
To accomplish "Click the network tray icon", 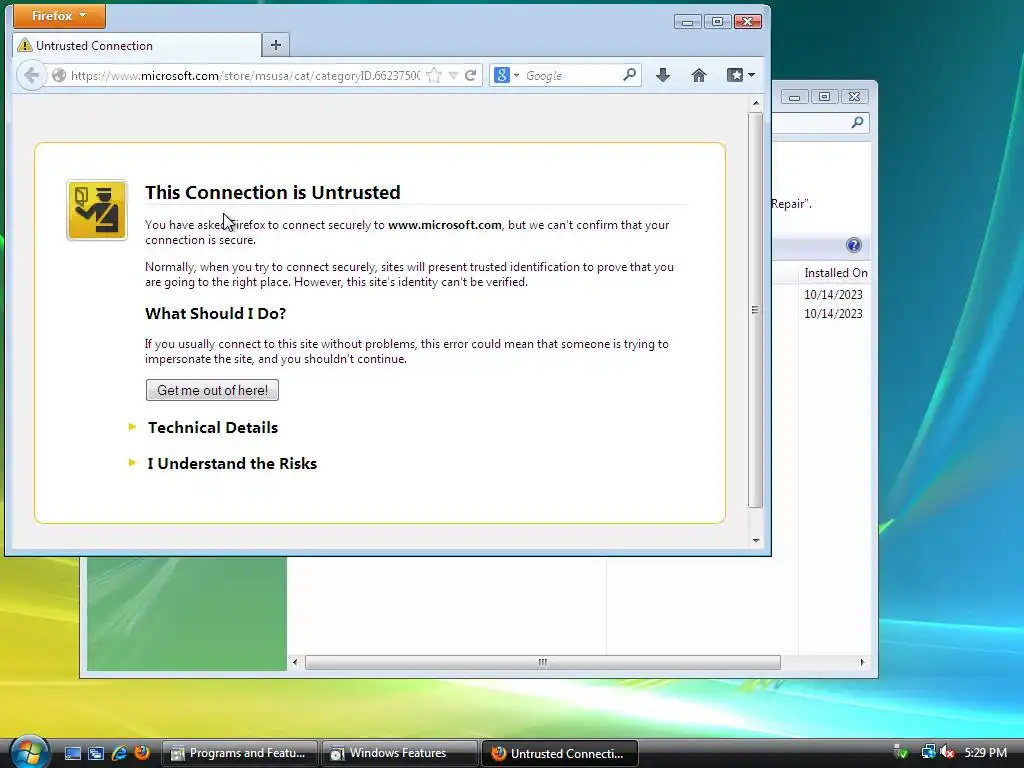I will [927, 752].
